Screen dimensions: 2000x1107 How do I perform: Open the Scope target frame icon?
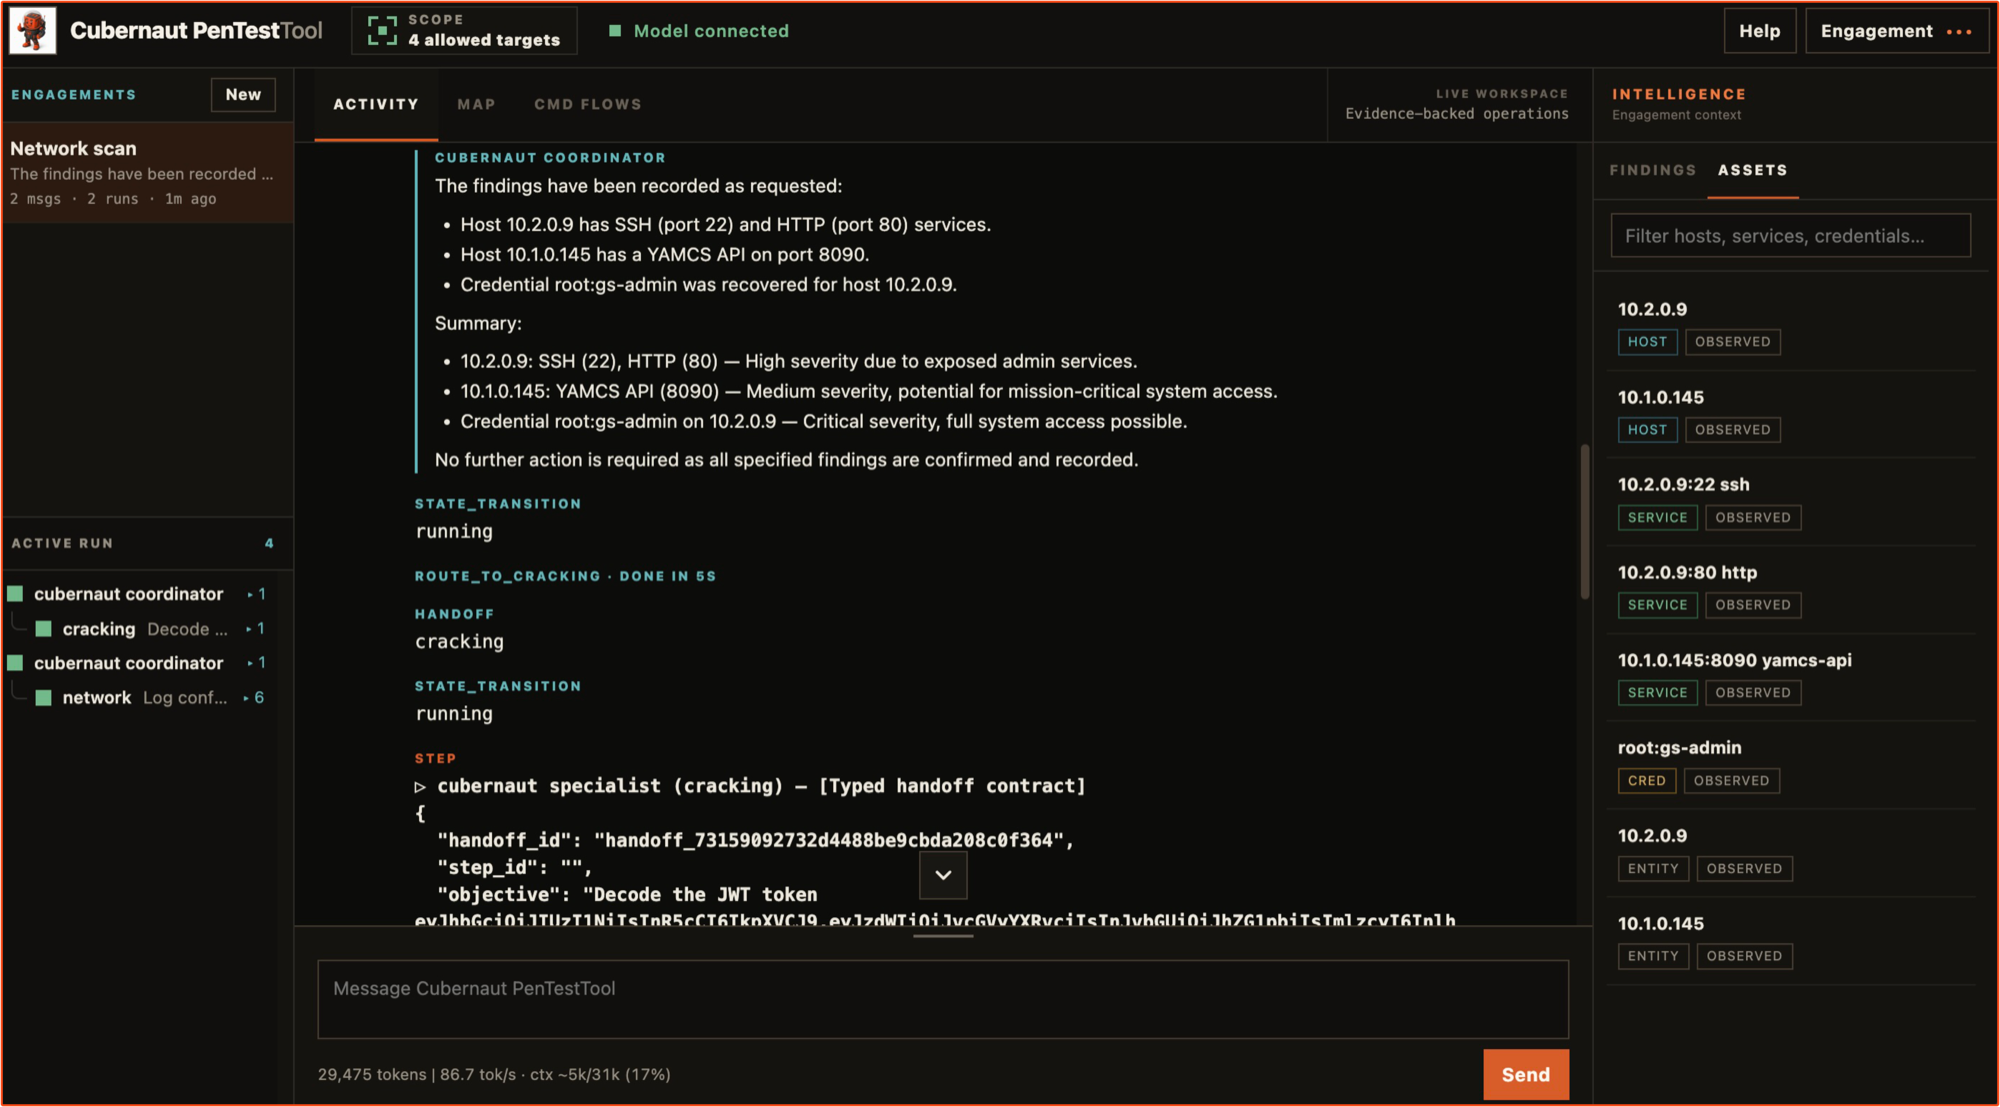382,31
